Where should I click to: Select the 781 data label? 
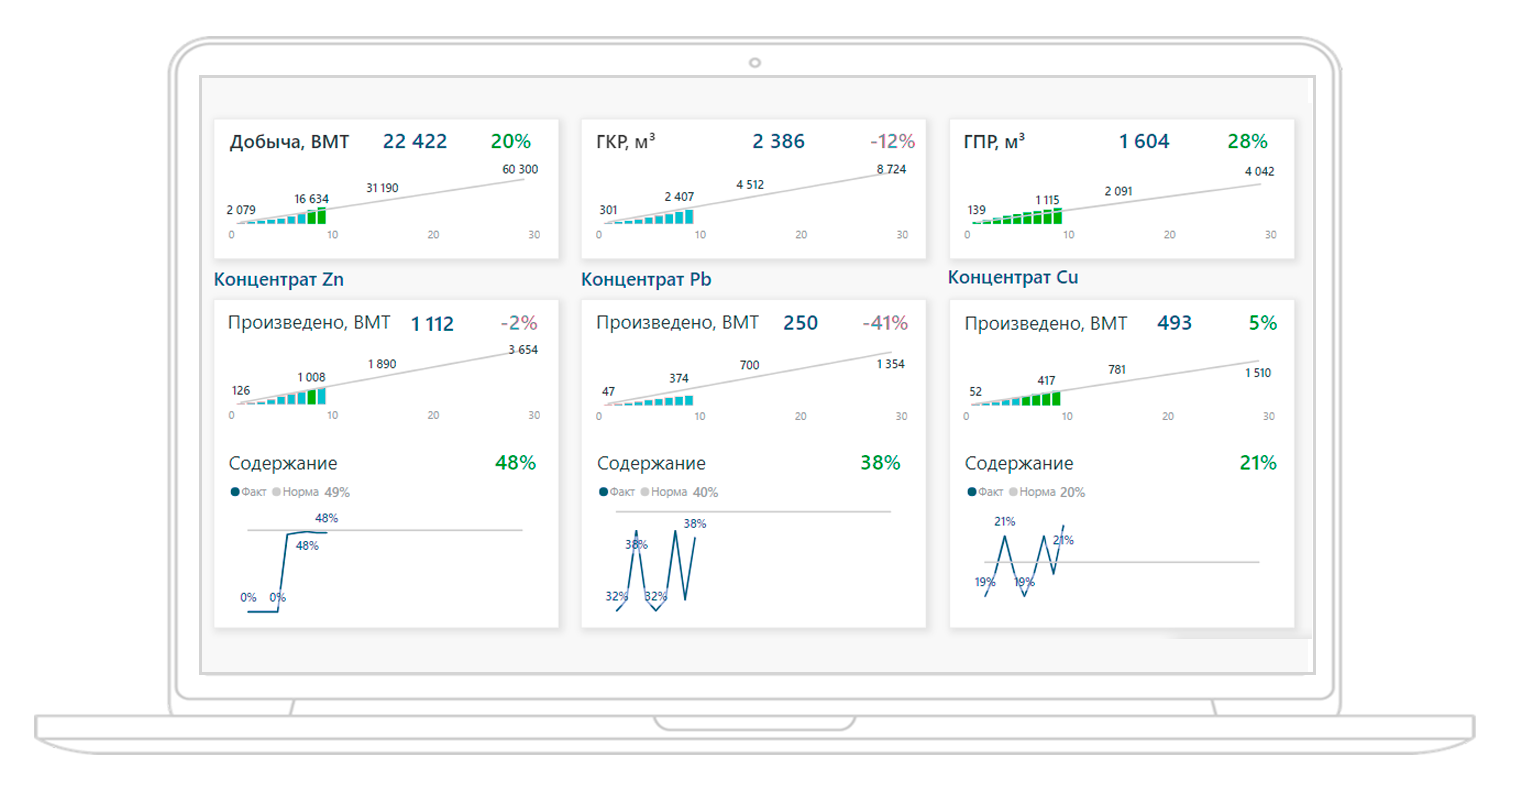(x=1117, y=370)
